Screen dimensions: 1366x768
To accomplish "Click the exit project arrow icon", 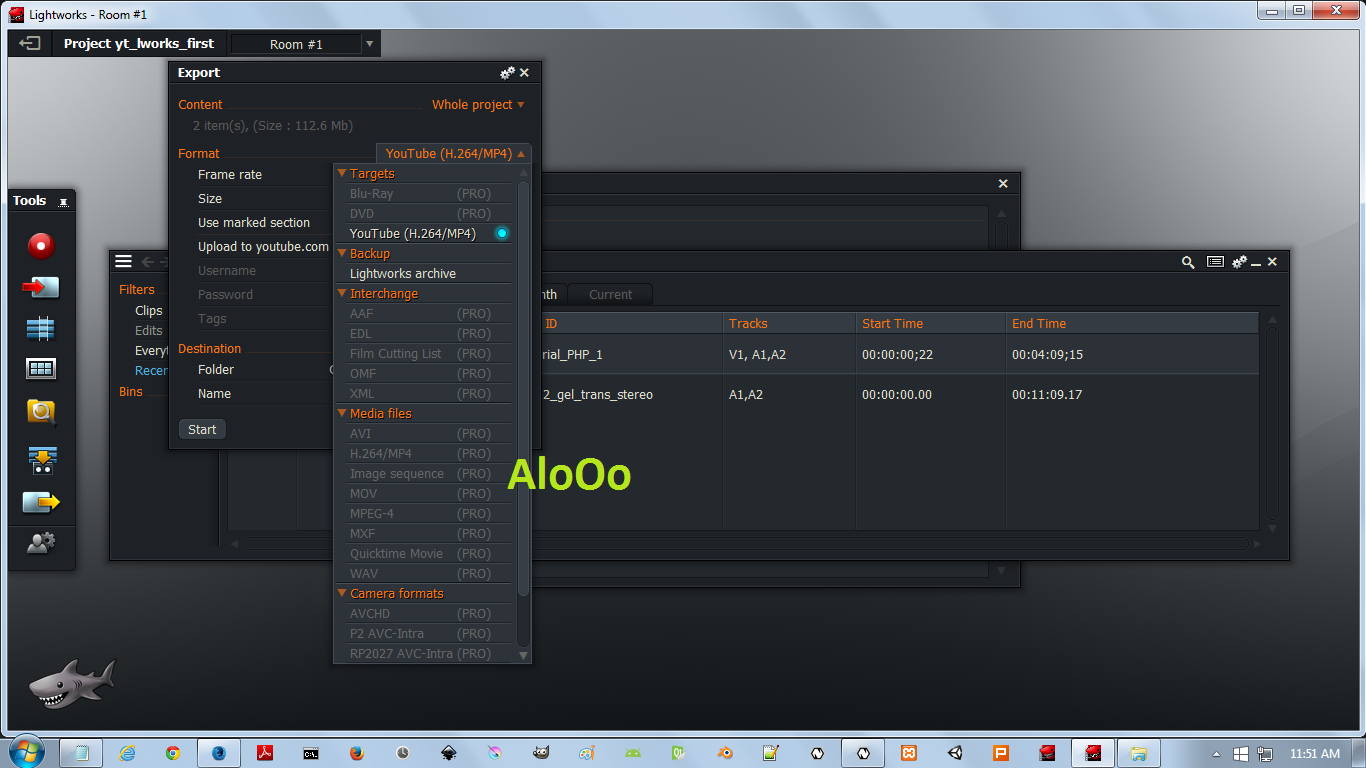I will click(x=31, y=44).
